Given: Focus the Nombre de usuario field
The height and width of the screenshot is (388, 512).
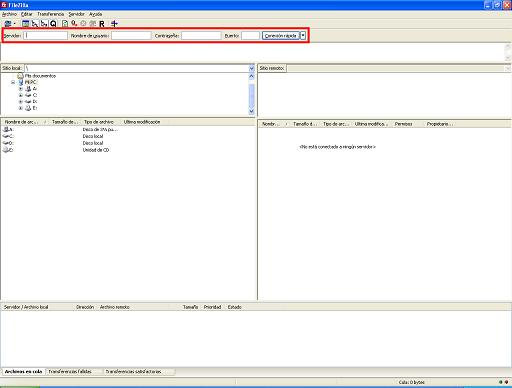Looking at the screenshot, I should [131, 35].
